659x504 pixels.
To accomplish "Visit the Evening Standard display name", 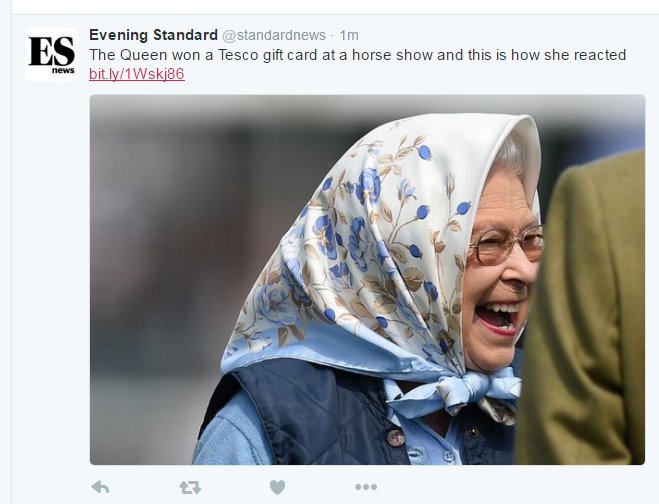I will (x=153, y=35).
